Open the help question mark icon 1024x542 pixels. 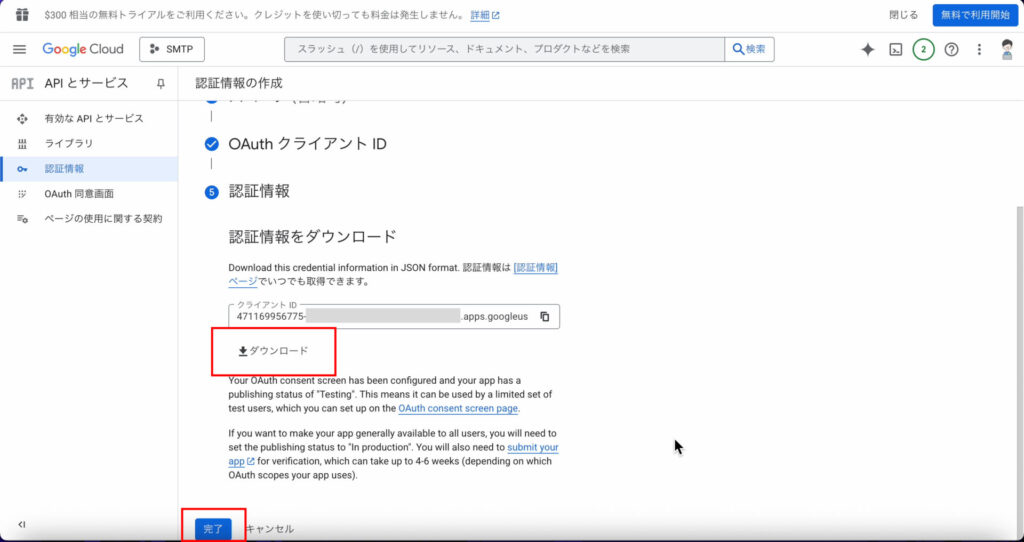click(952, 50)
